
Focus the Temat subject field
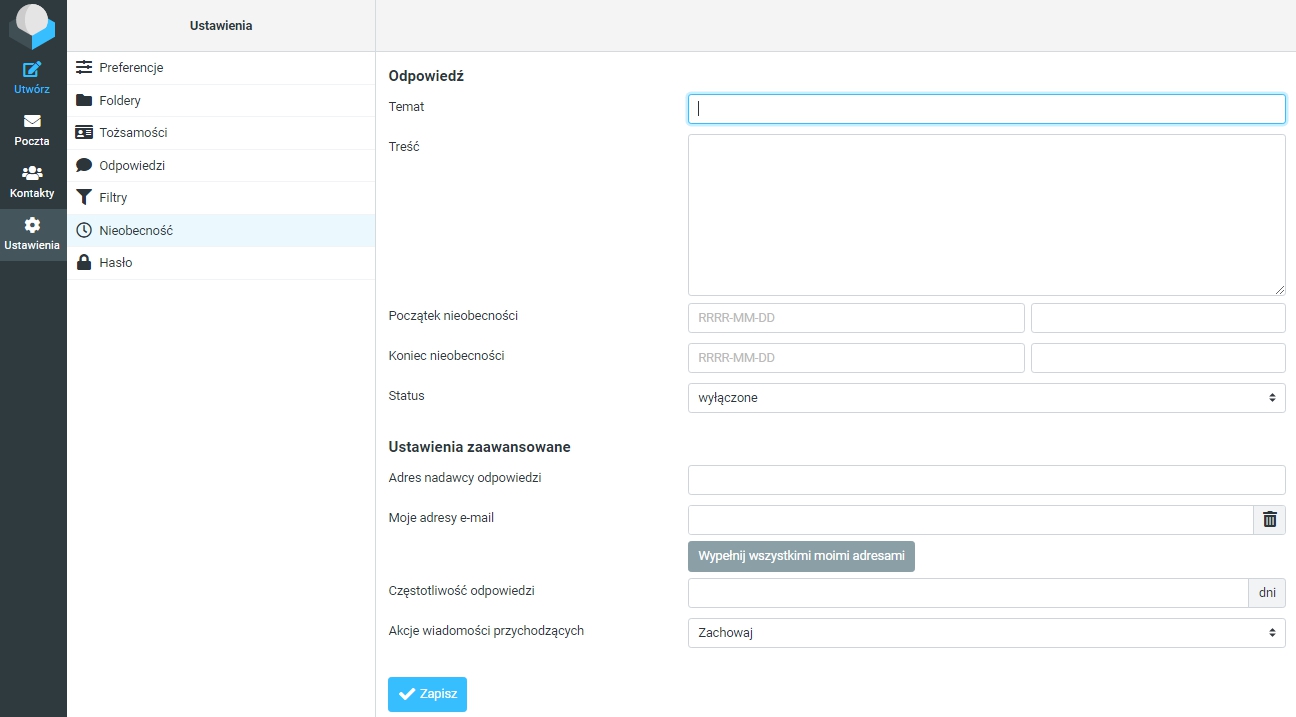pos(986,109)
